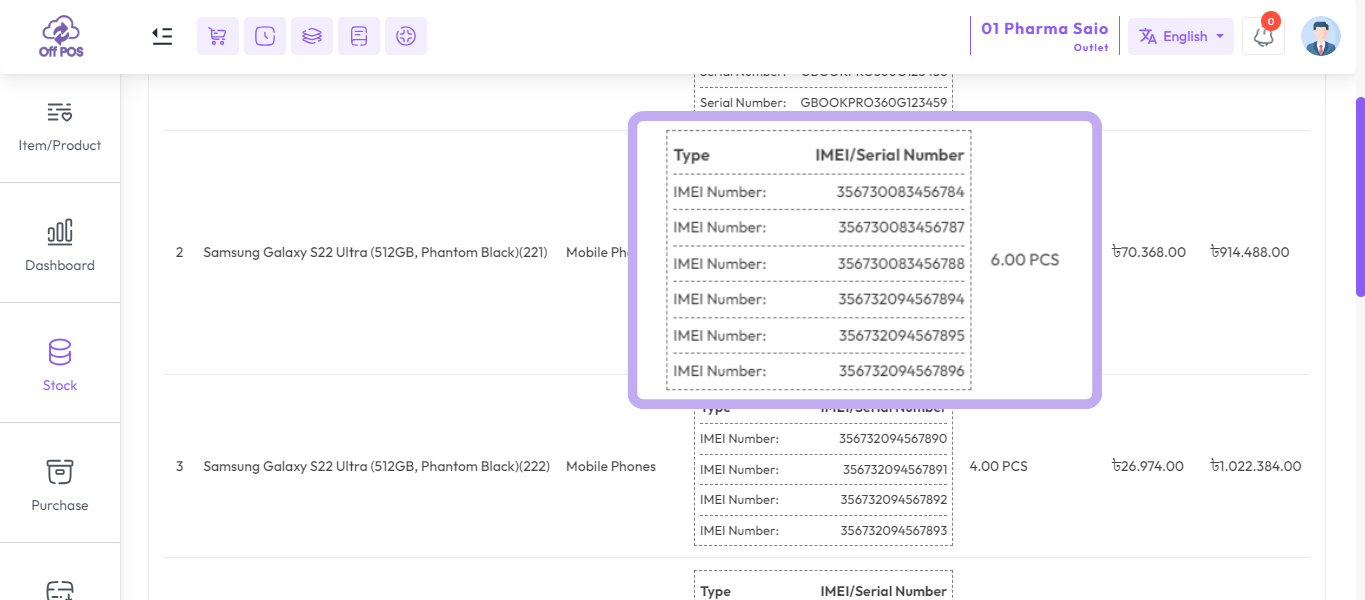Click the shopping cart icon in toolbar
1365x600 pixels.
(217, 36)
